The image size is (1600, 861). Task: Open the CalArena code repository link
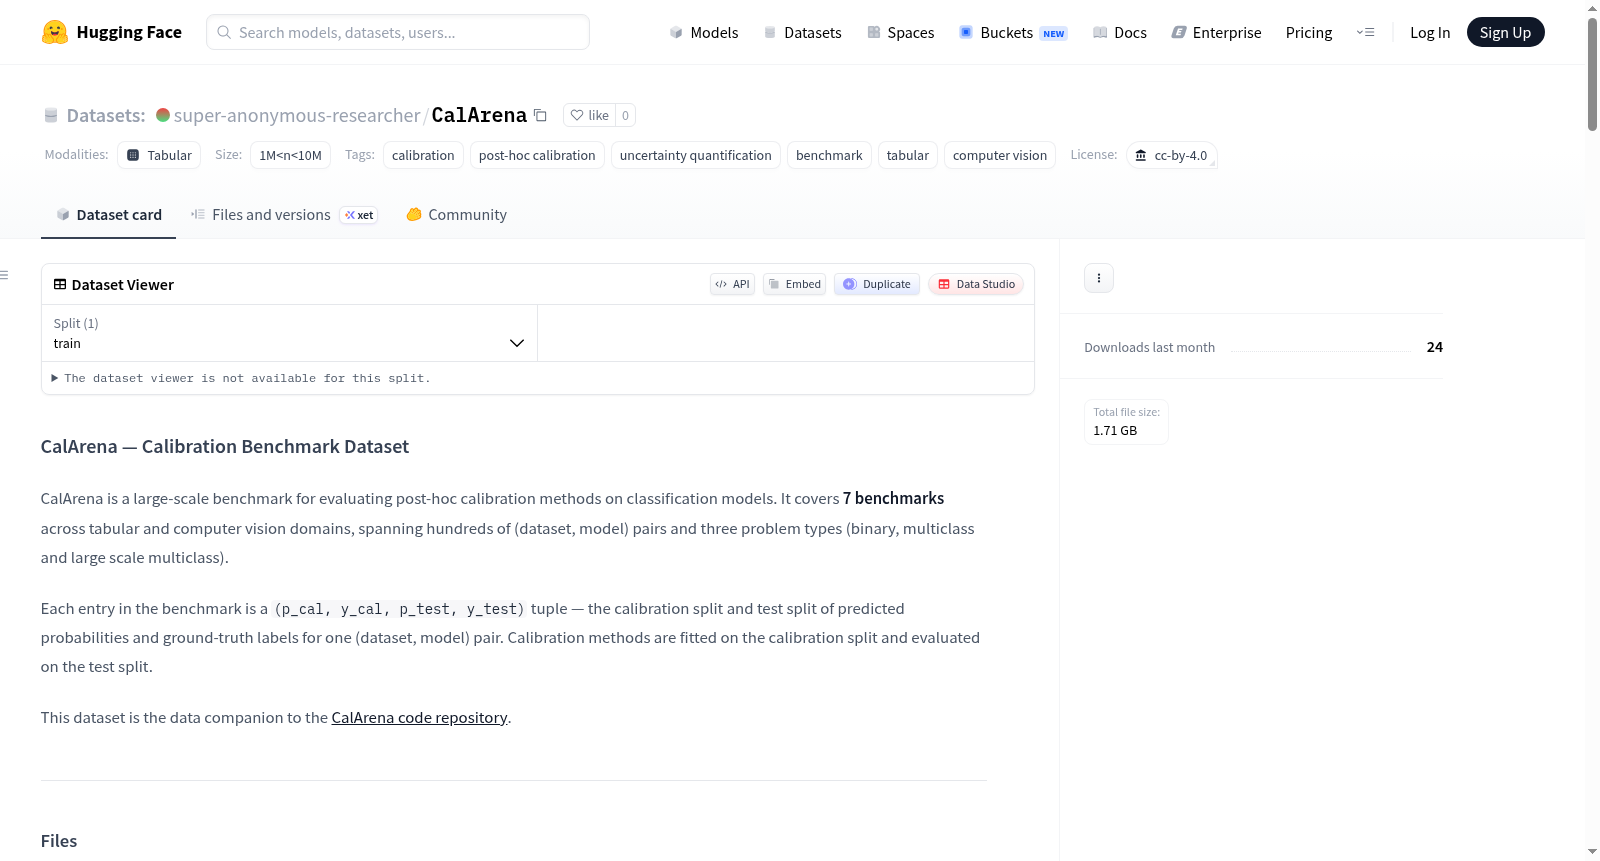pyautogui.click(x=419, y=717)
